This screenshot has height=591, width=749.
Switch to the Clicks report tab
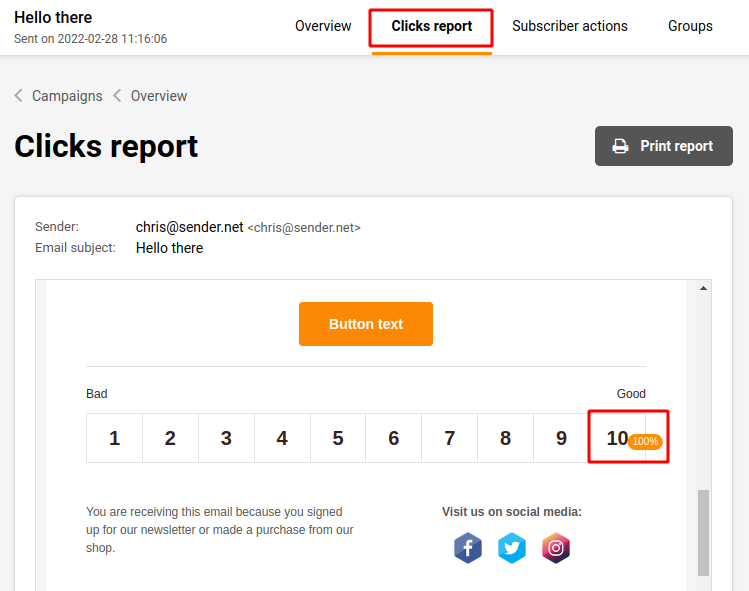tap(432, 26)
